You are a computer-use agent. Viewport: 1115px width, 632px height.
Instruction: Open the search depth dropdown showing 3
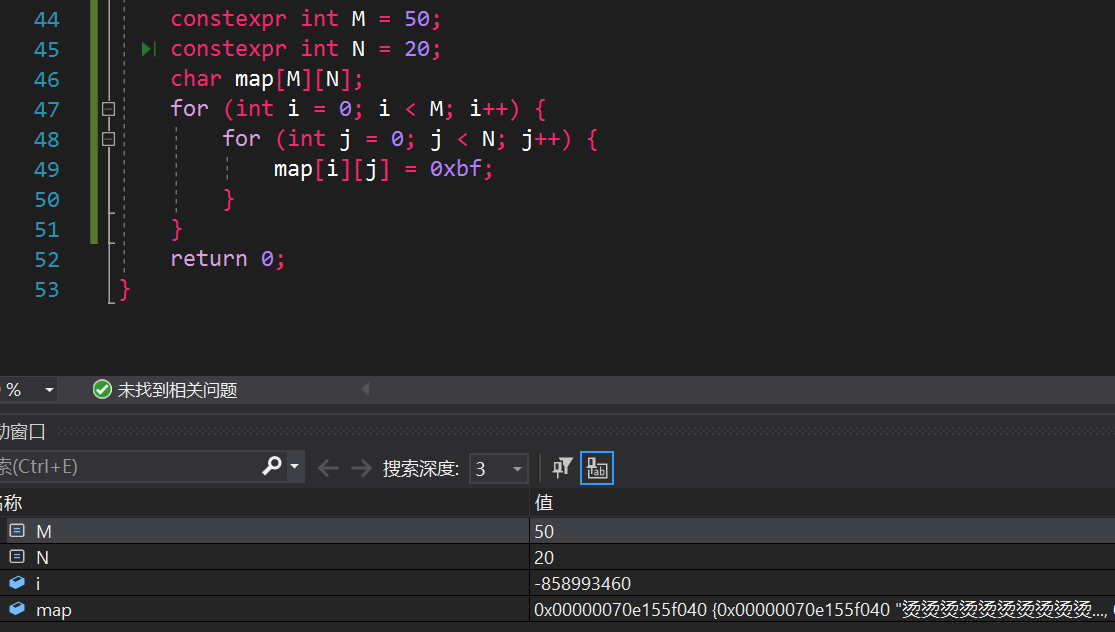498,468
